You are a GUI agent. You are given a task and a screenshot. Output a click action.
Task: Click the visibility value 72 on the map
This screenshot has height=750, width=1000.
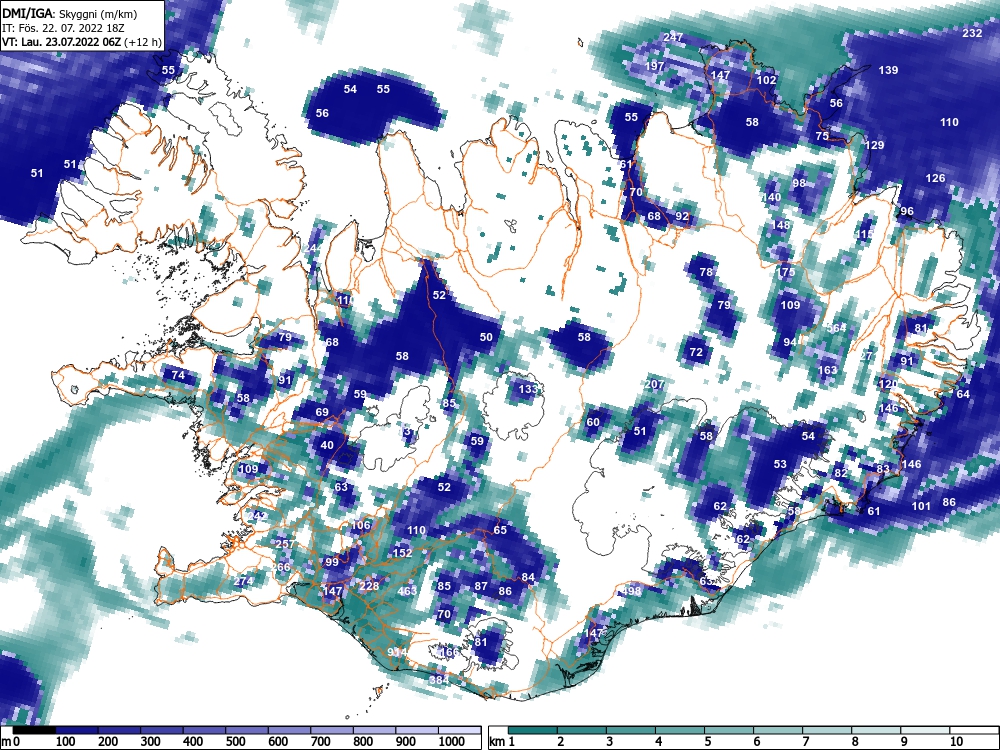pyautogui.click(x=696, y=351)
